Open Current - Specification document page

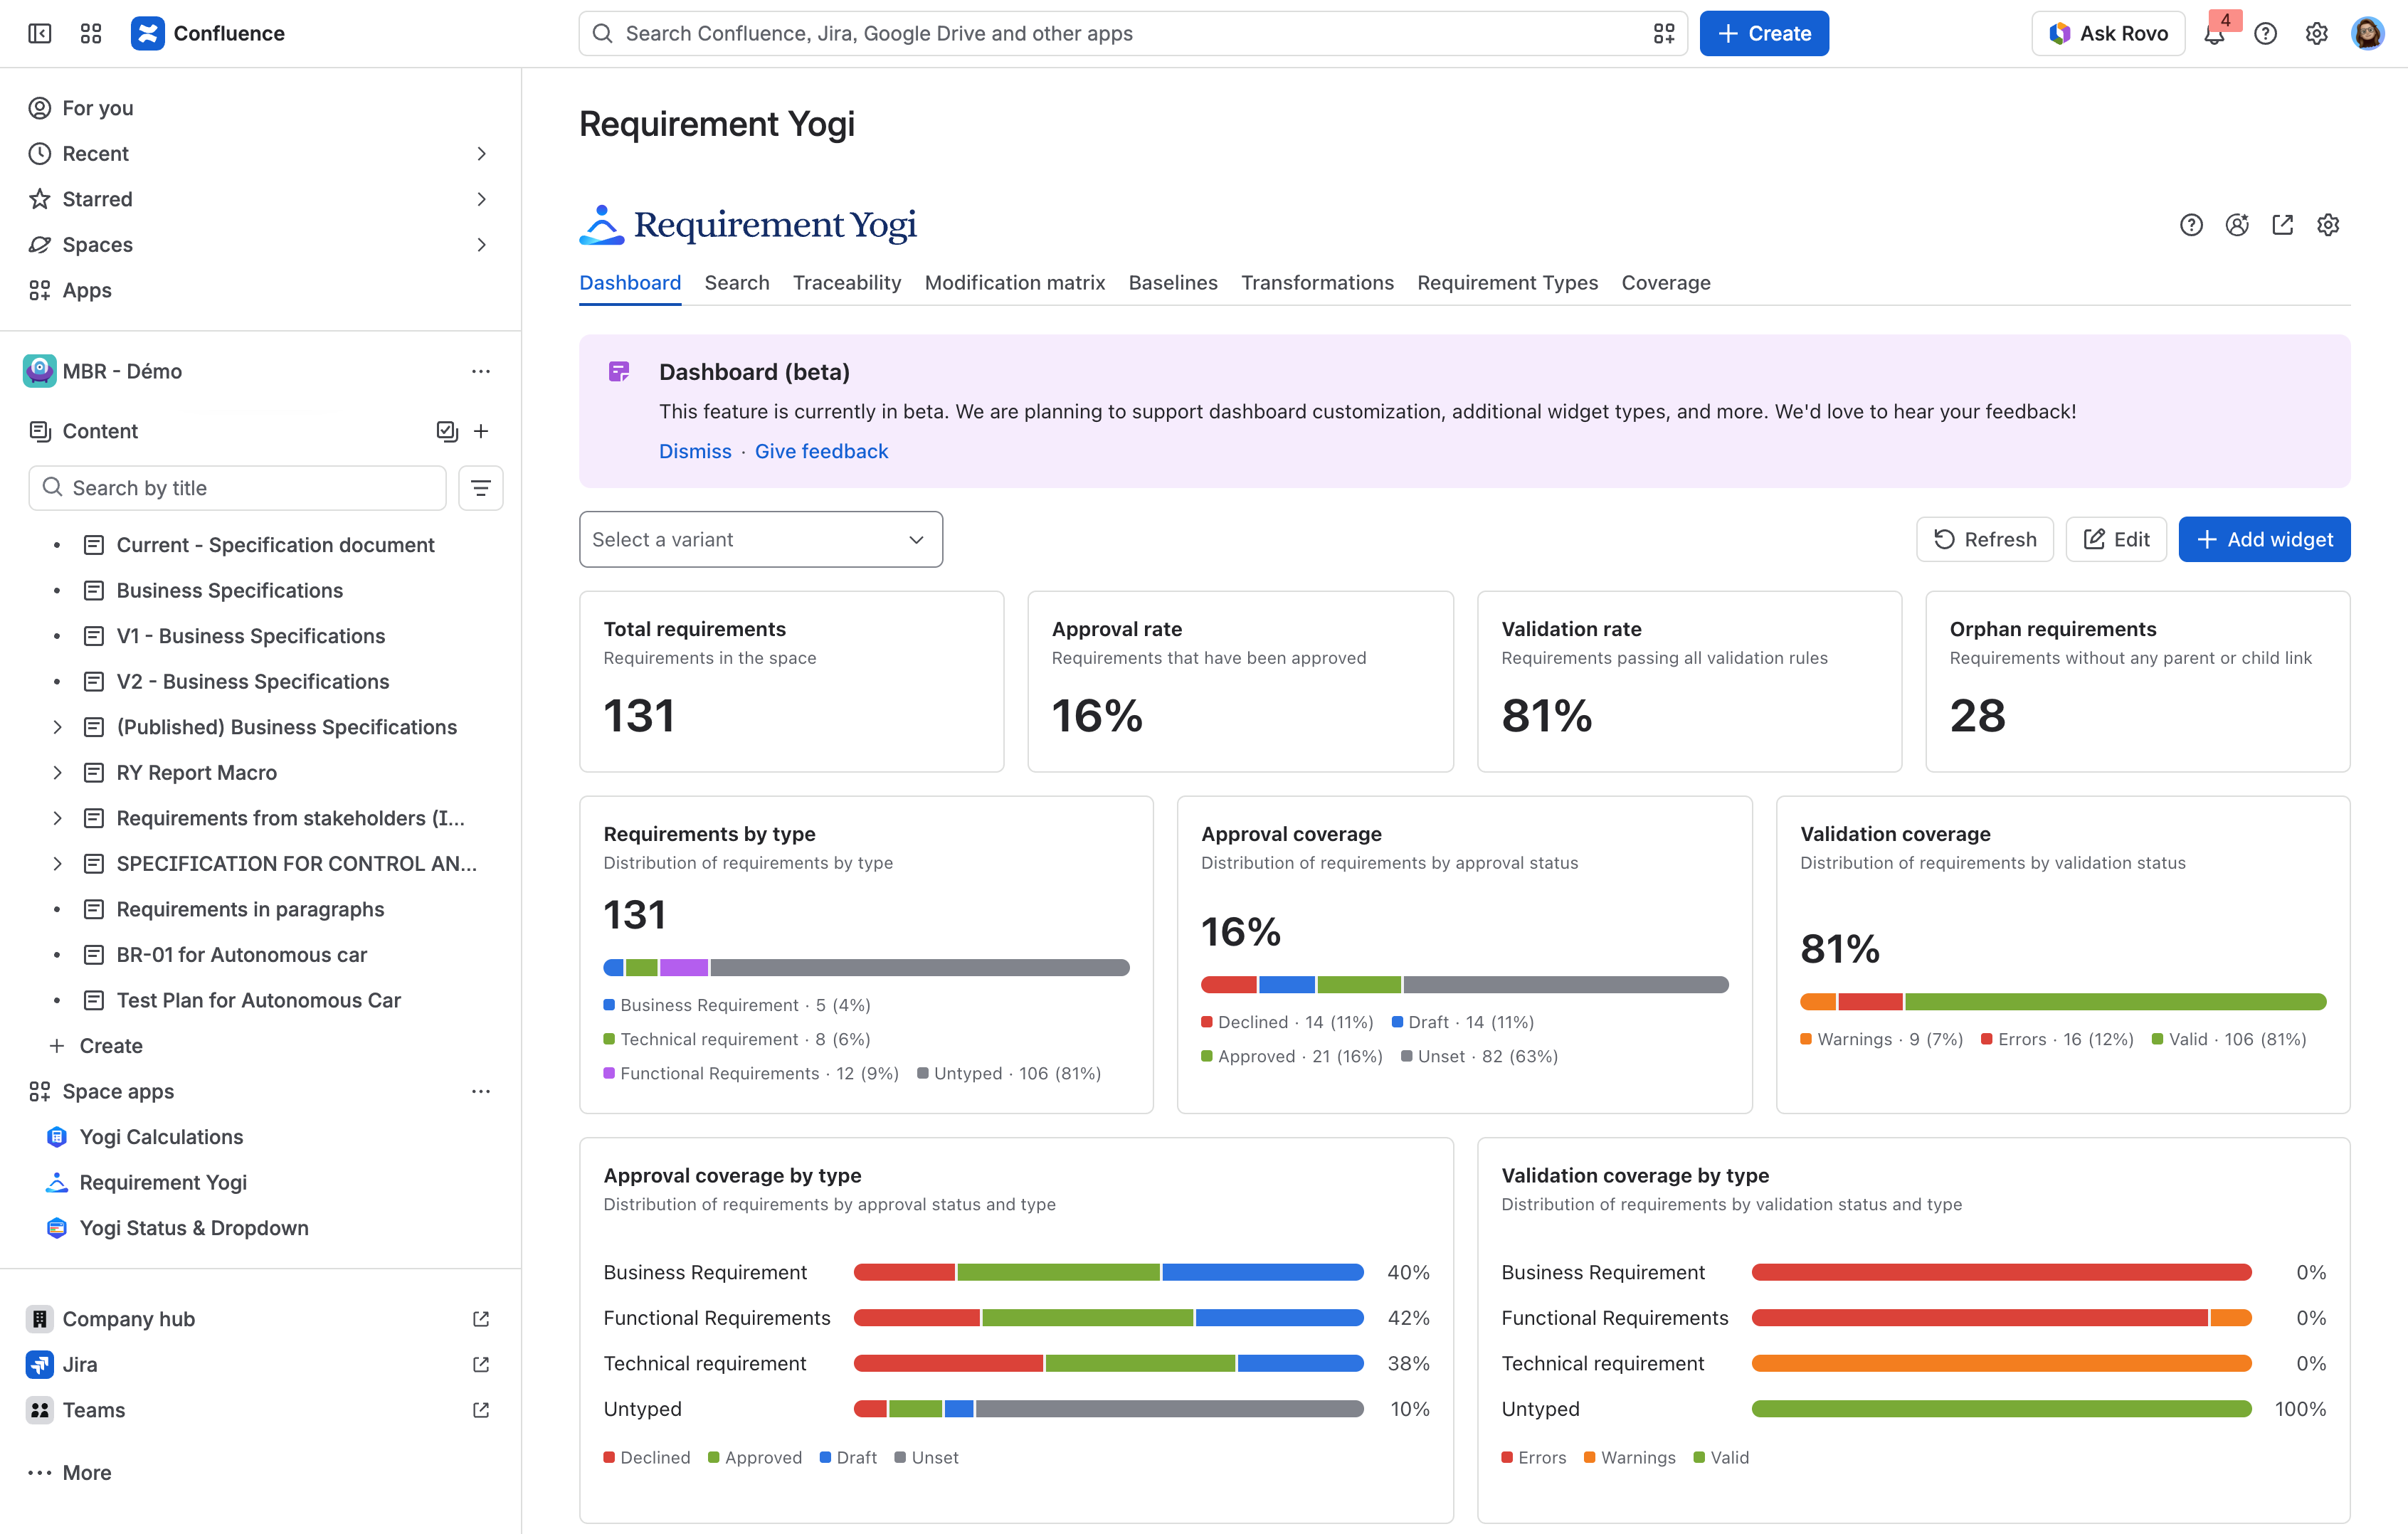tap(275, 545)
